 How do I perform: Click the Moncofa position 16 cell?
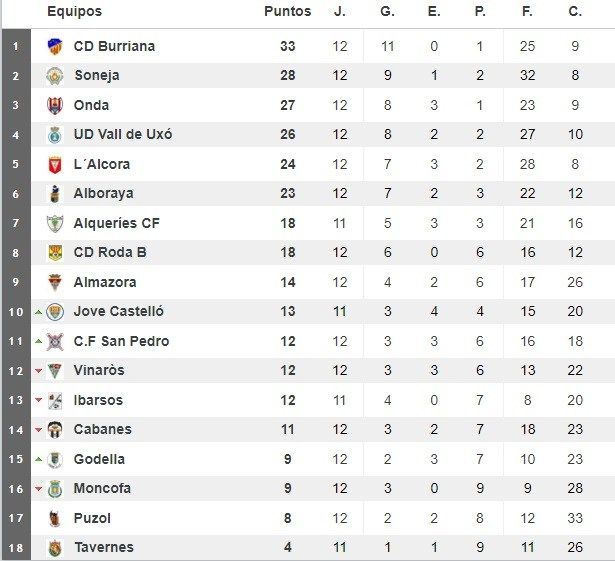pyautogui.click(x=15, y=489)
